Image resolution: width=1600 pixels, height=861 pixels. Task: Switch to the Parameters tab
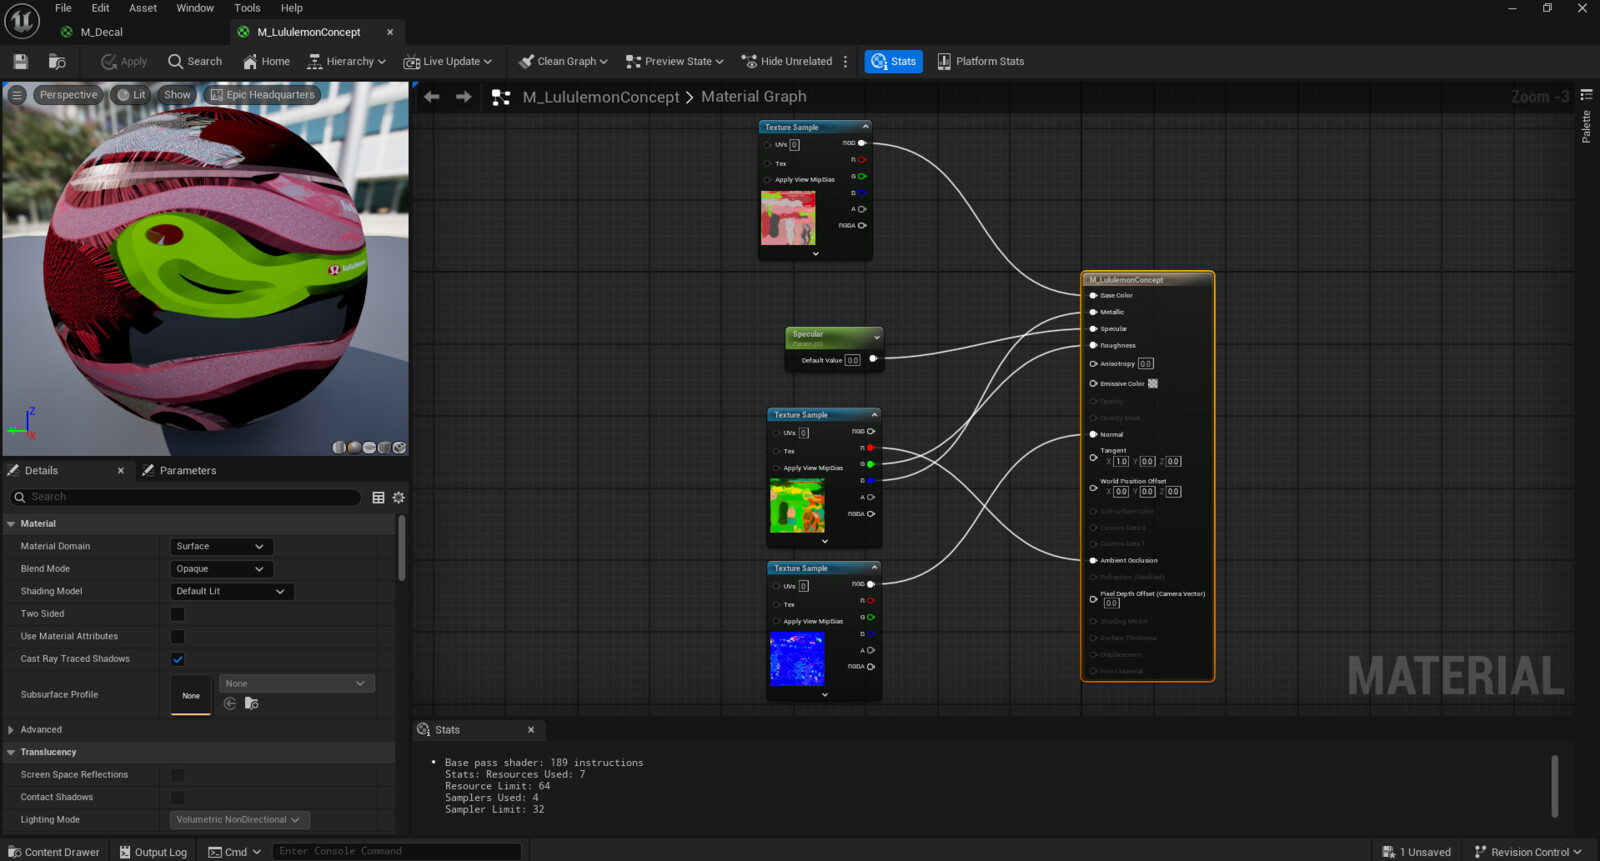tap(188, 471)
